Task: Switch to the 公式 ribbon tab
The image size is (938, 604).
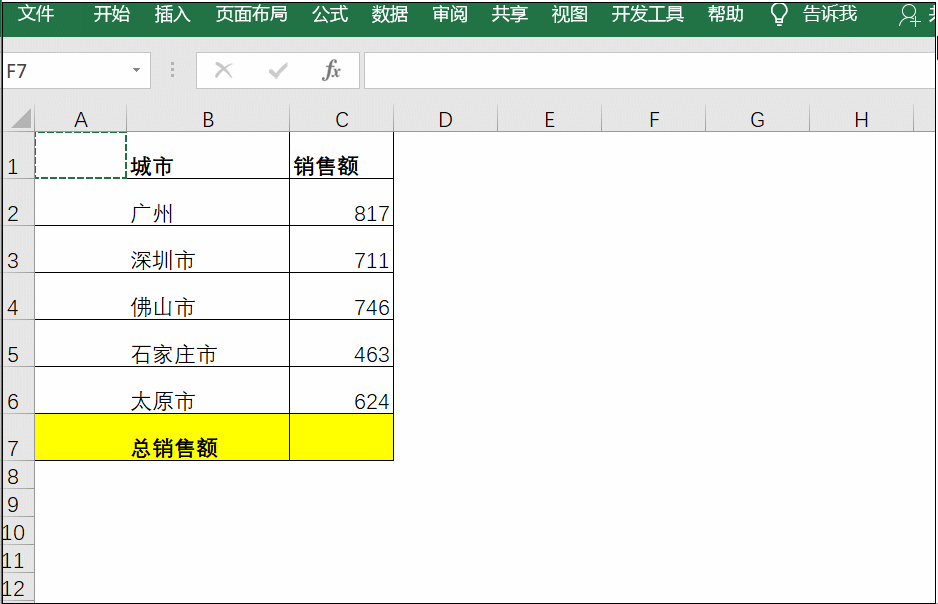Action: pos(329,15)
